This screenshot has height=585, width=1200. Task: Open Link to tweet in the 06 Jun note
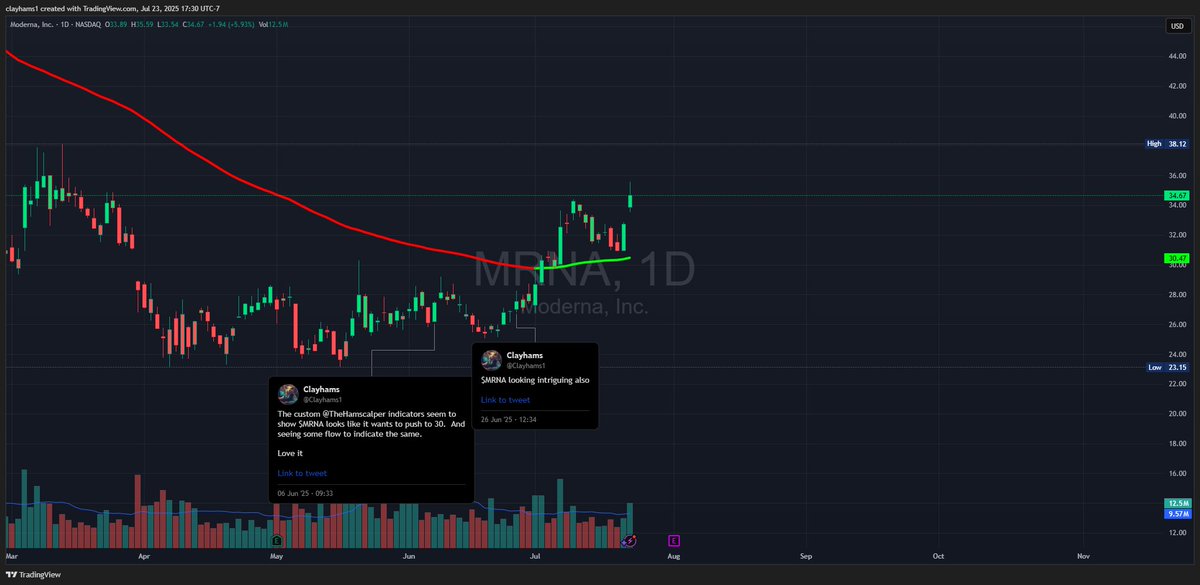[x=302, y=473]
